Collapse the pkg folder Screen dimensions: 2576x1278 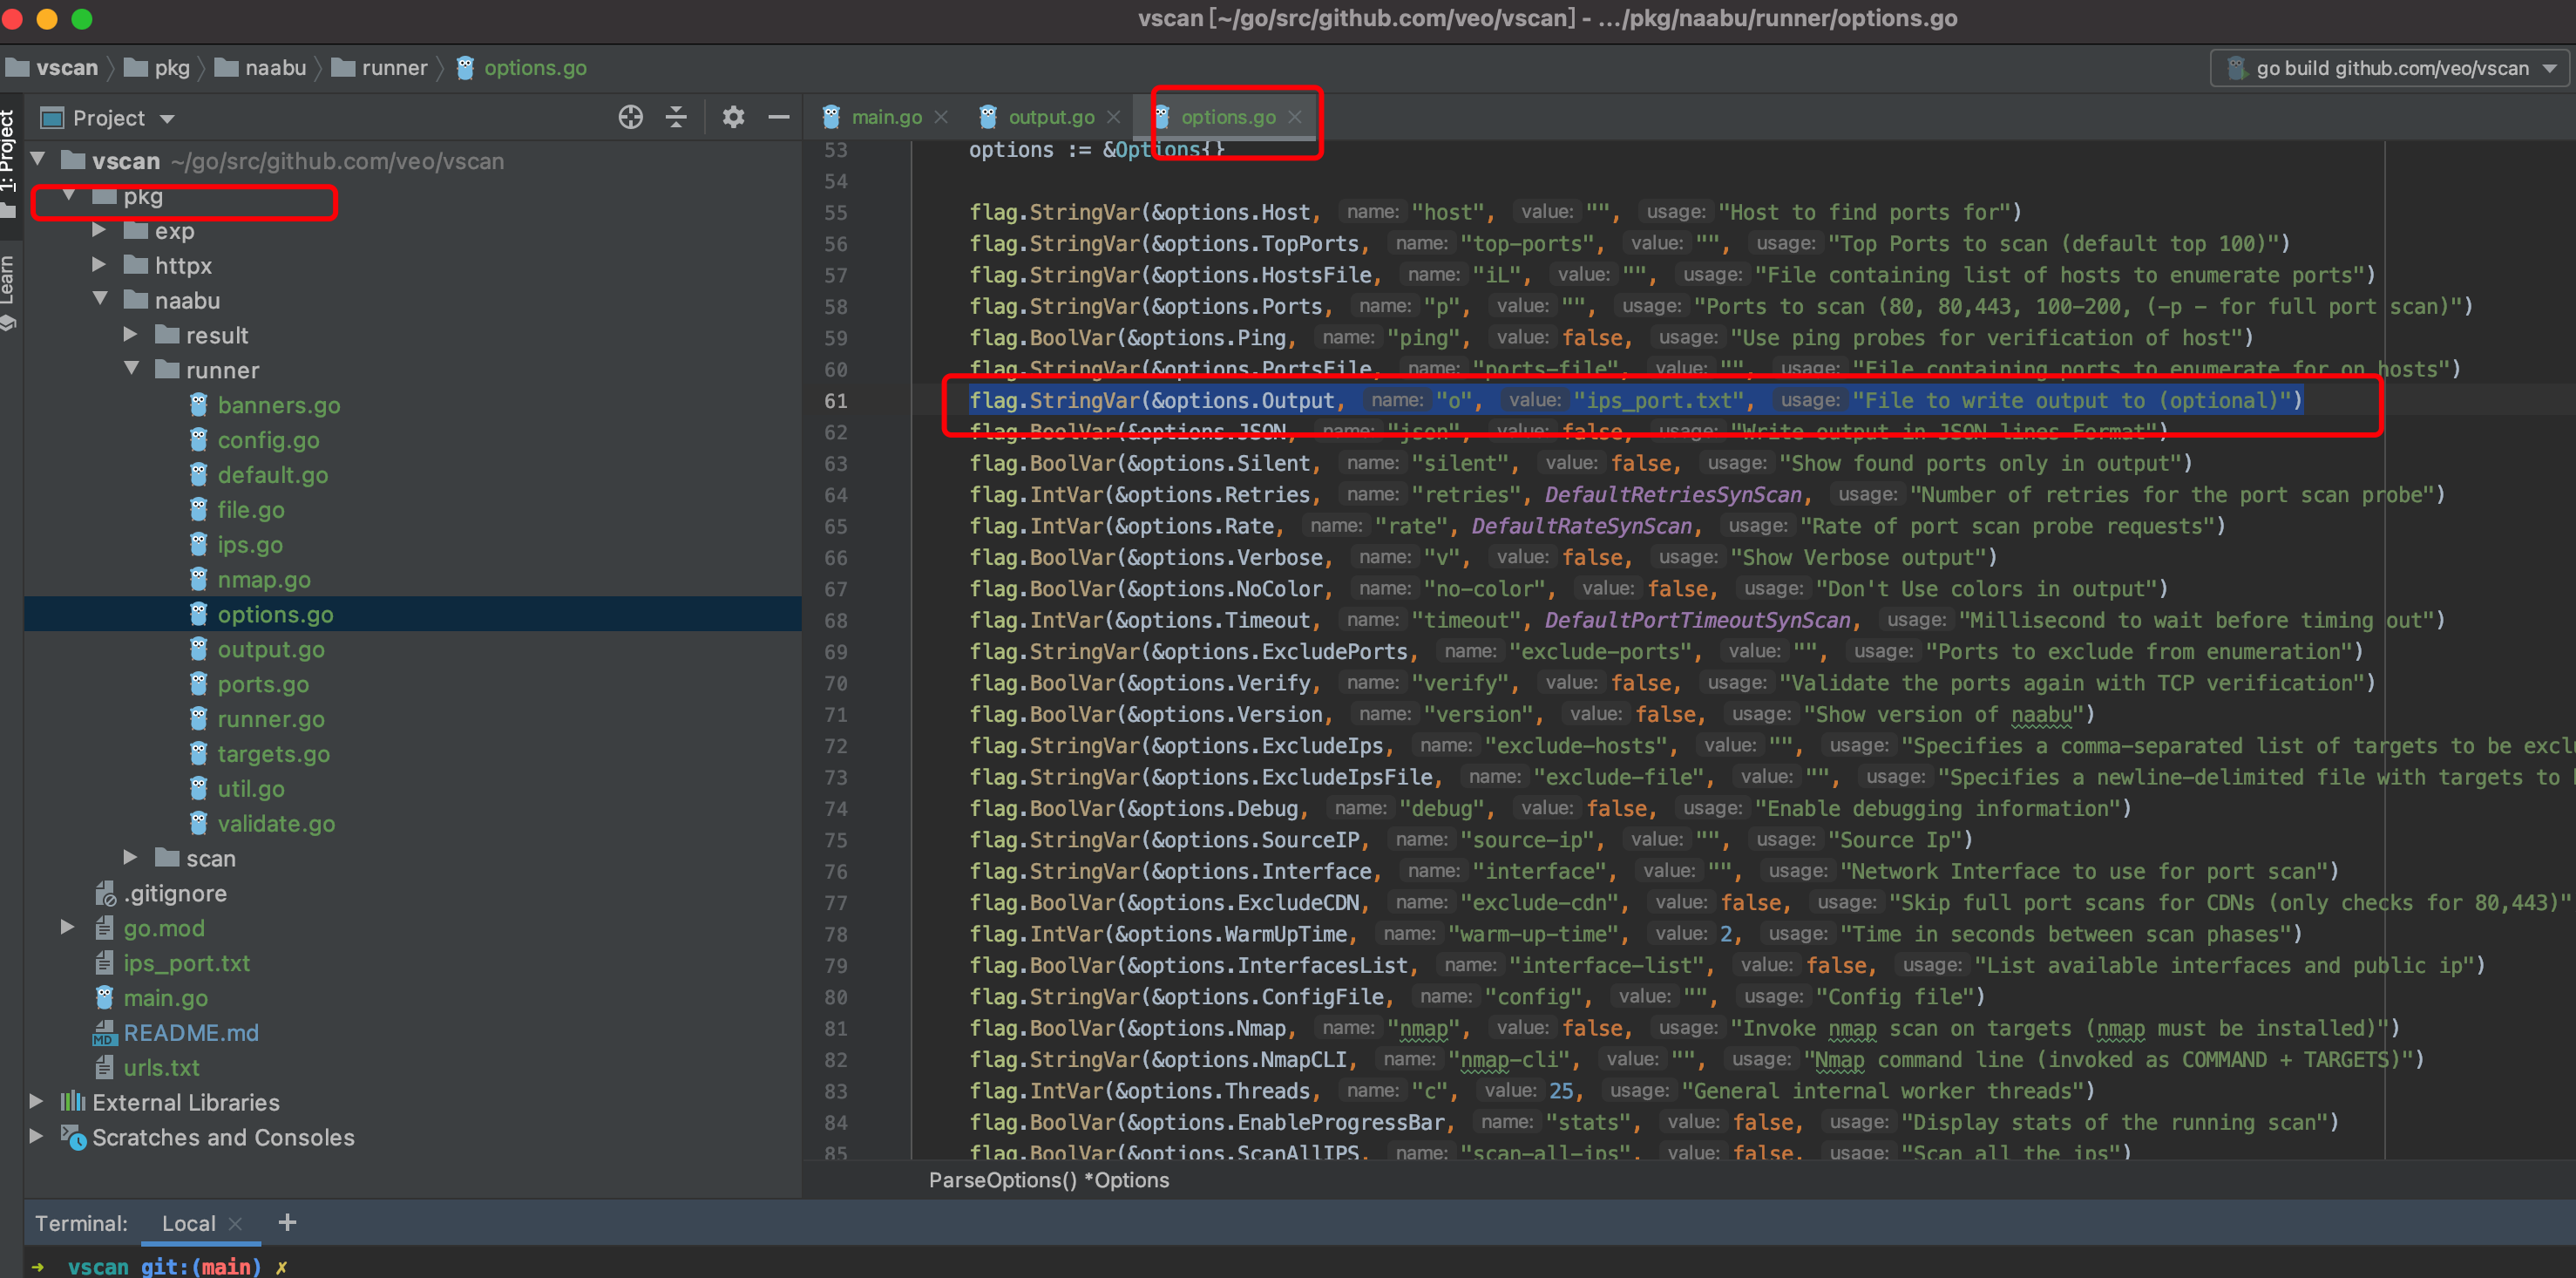click(x=69, y=195)
